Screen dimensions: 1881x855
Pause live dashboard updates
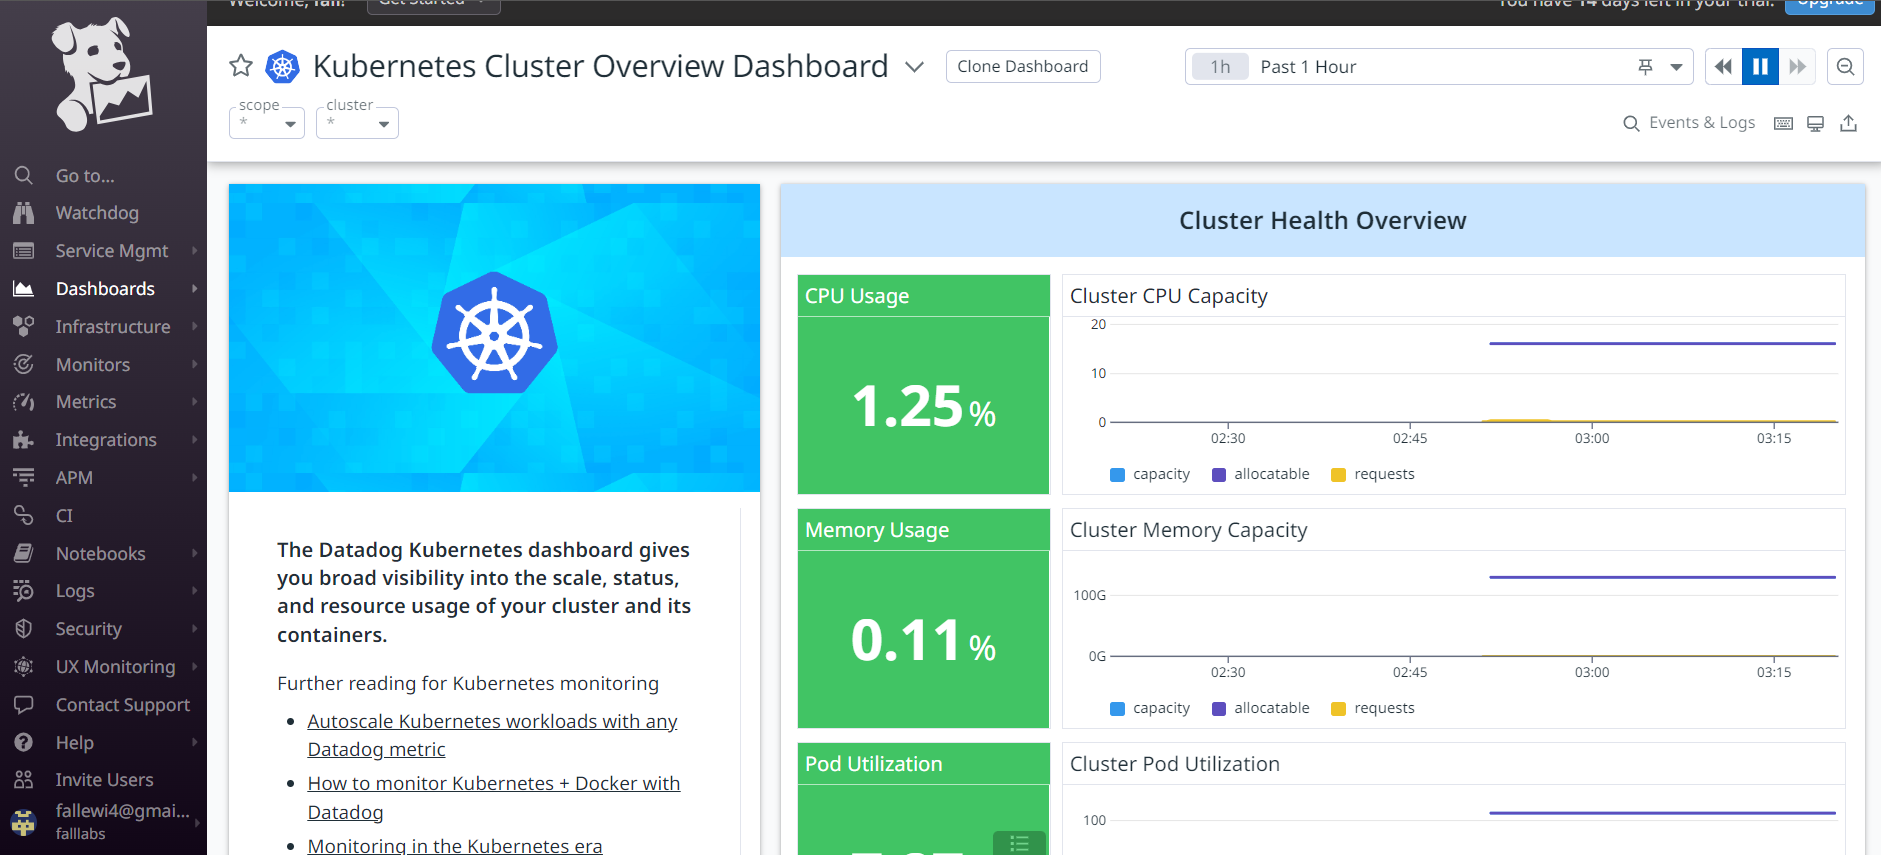tap(1760, 67)
